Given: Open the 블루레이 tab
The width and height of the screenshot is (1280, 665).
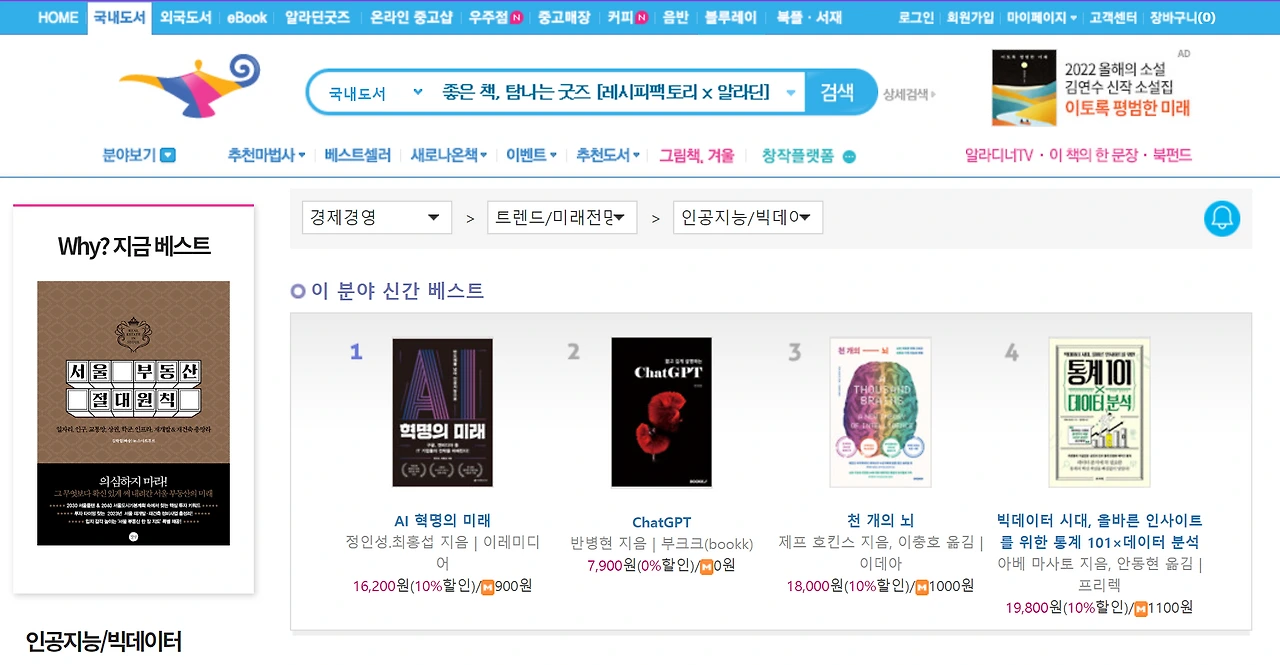Looking at the screenshot, I should point(730,17).
